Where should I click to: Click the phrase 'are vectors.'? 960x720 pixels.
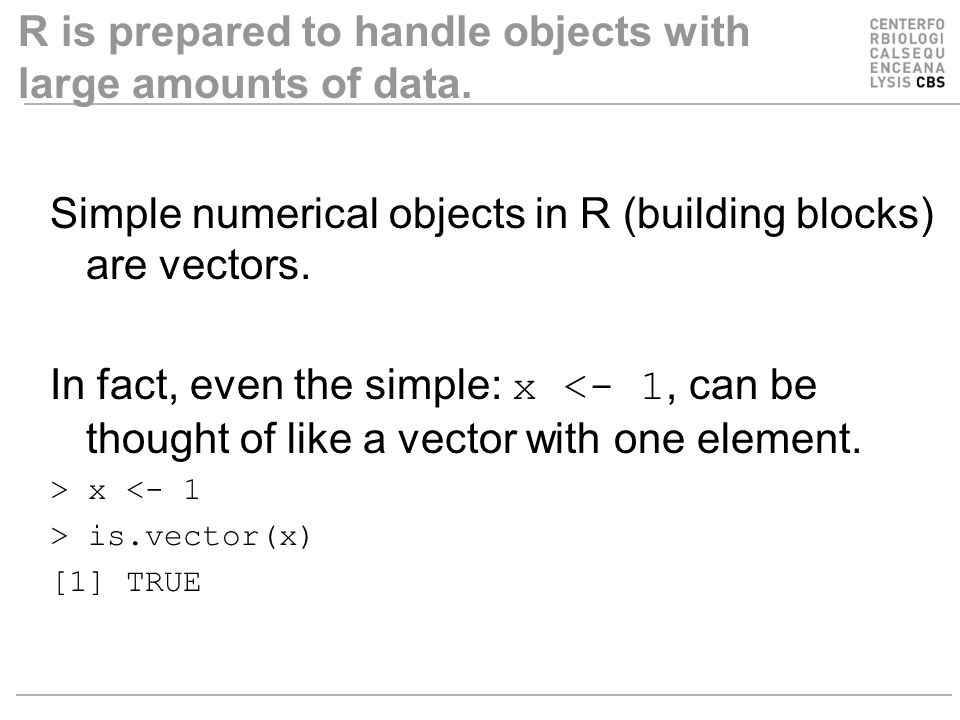pos(198,266)
